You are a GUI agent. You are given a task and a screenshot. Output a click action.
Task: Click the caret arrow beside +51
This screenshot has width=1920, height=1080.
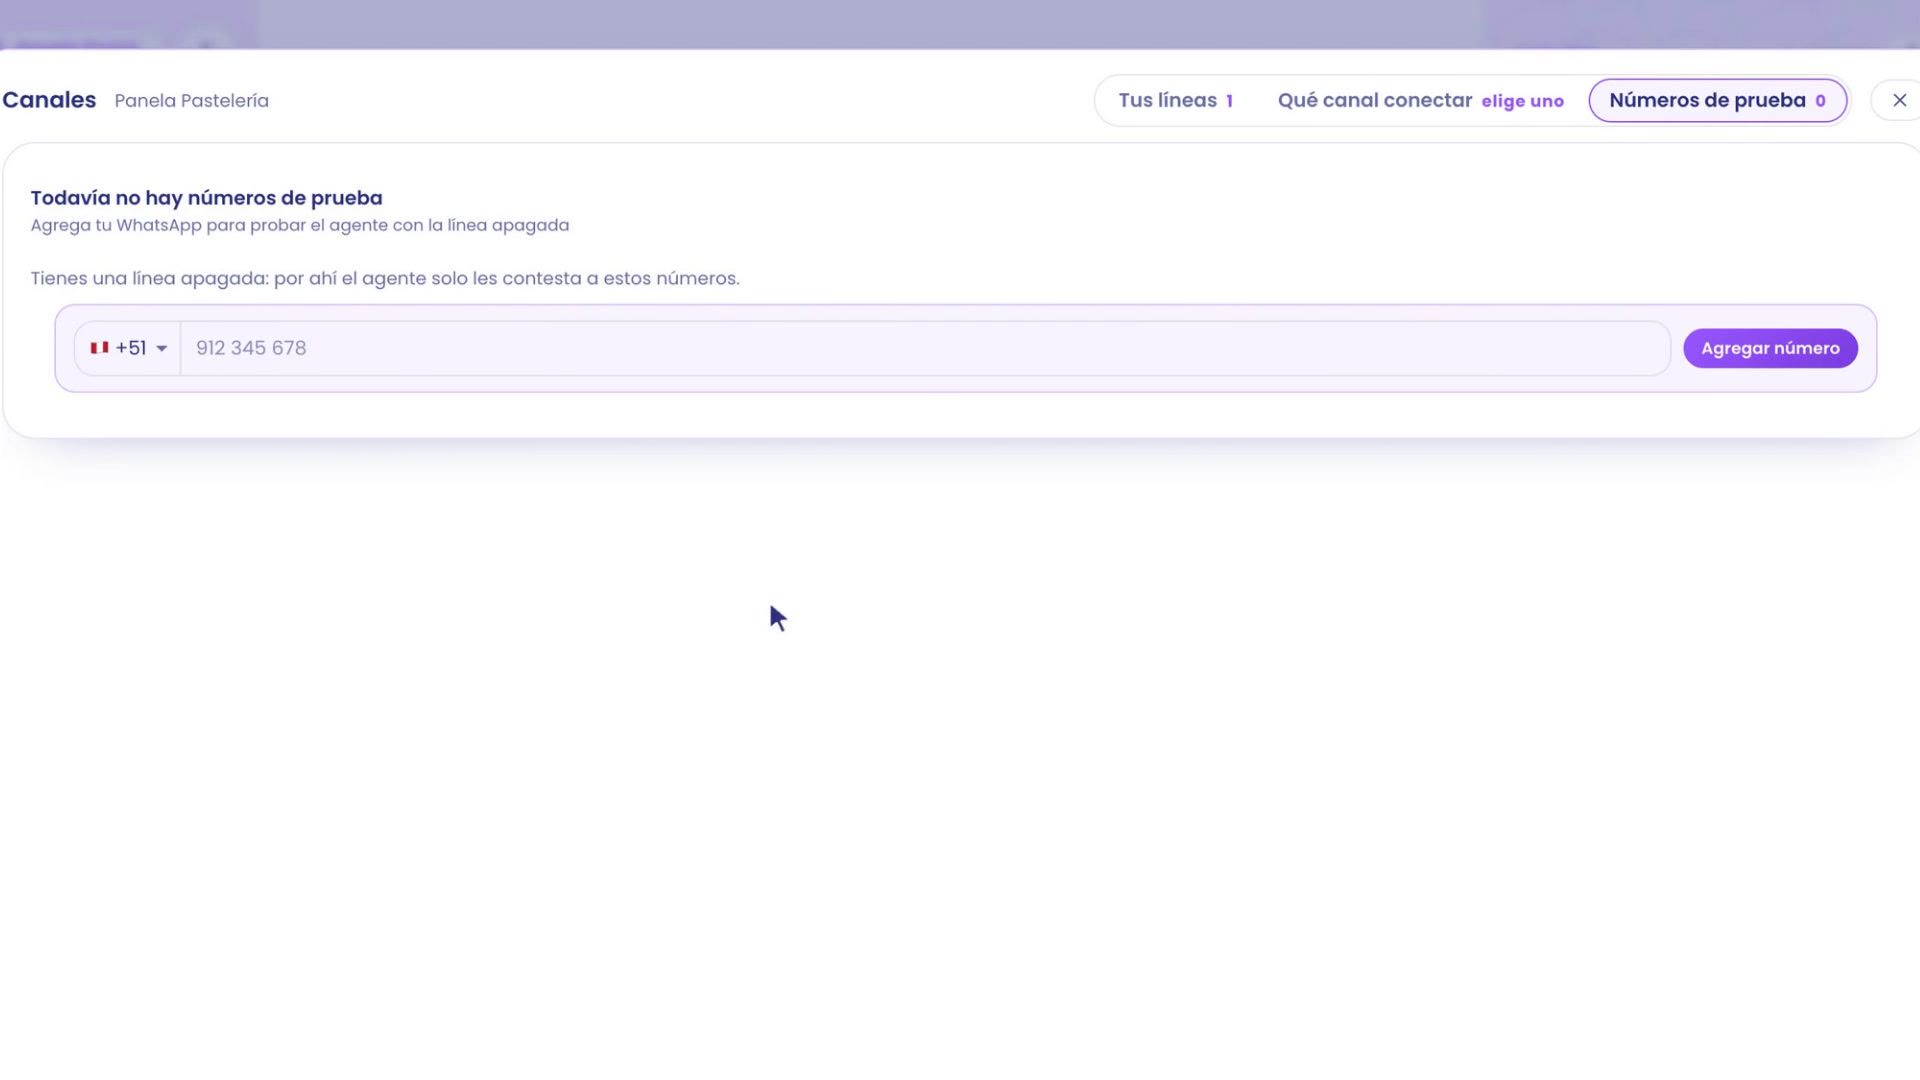coord(161,348)
